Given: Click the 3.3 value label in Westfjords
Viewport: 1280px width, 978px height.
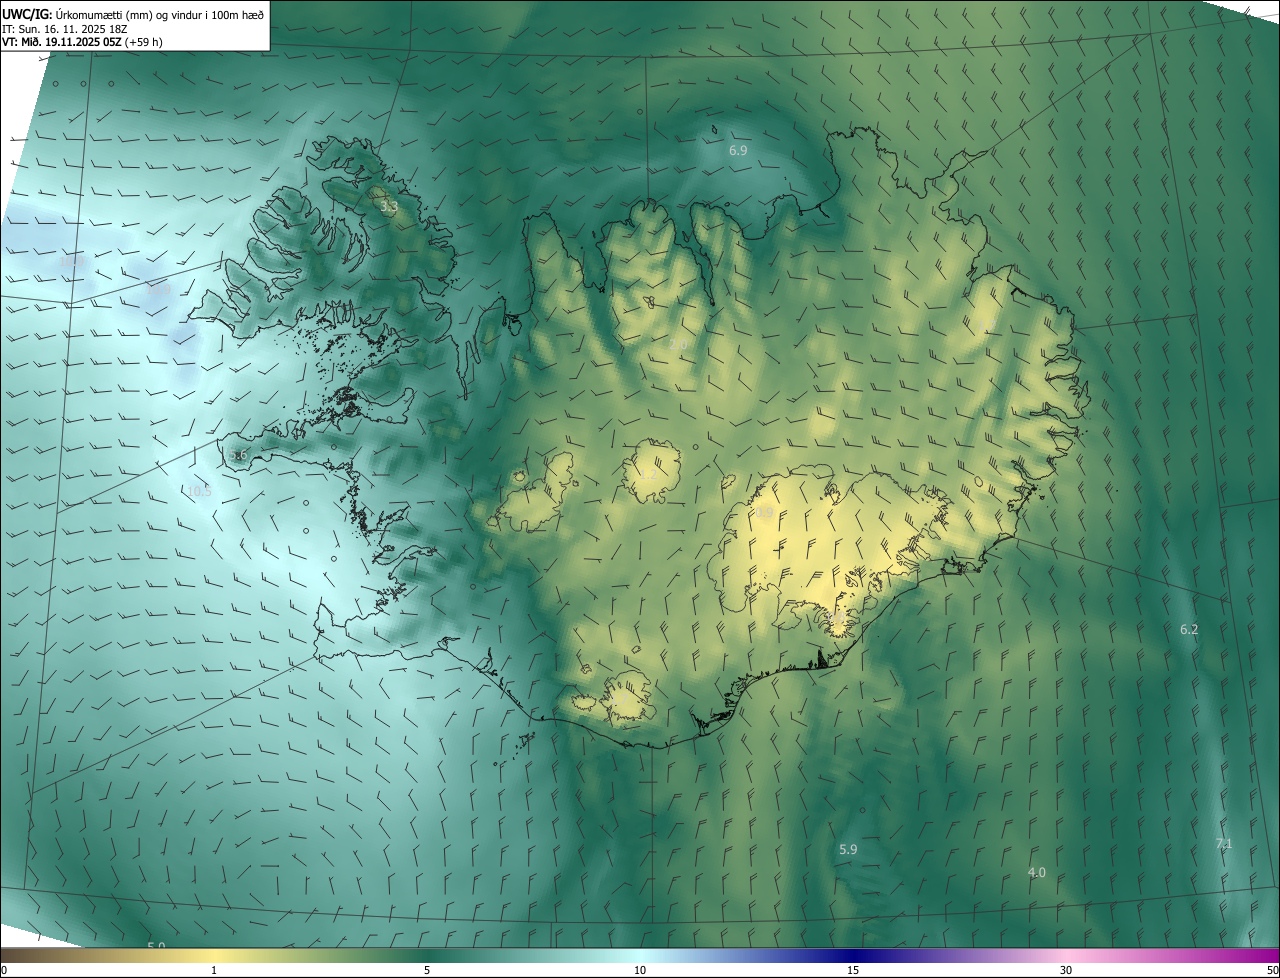Looking at the screenshot, I should (389, 206).
